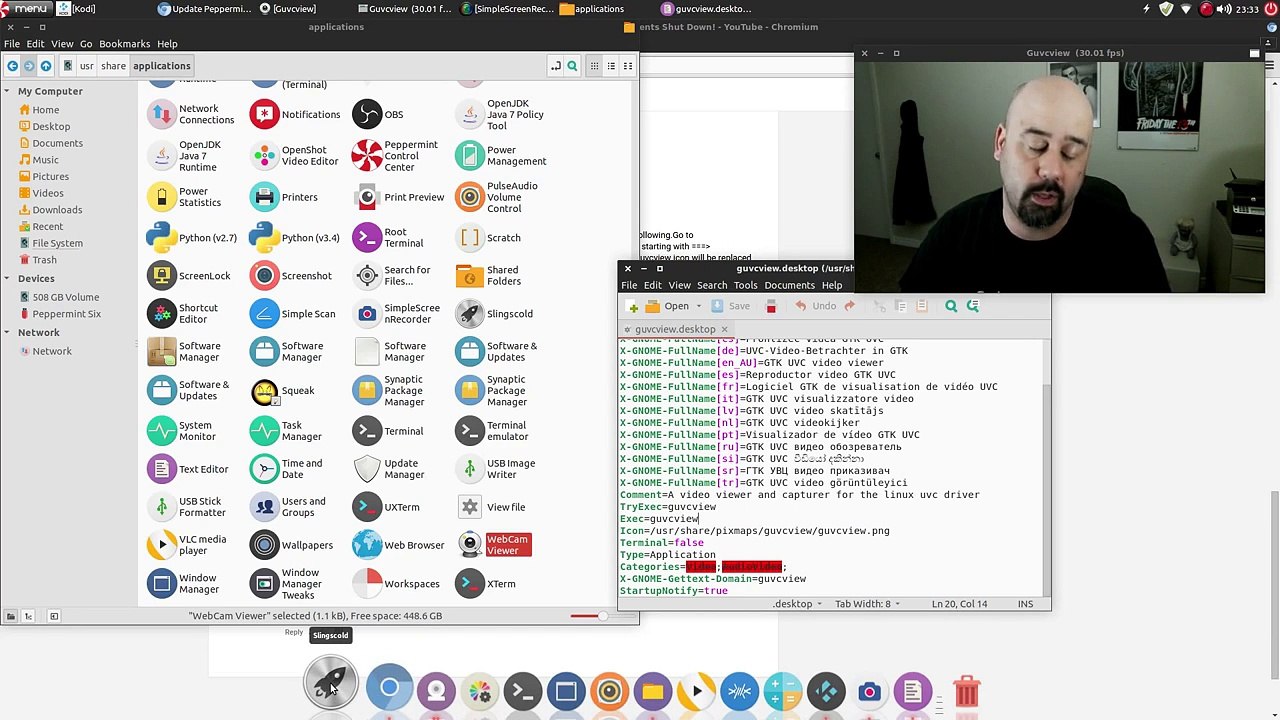Image resolution: width=1280 pixels, height=720 pixels.
Task: Select the System Monitor icon
Action: pyautogui.click(x=161, y=431)
